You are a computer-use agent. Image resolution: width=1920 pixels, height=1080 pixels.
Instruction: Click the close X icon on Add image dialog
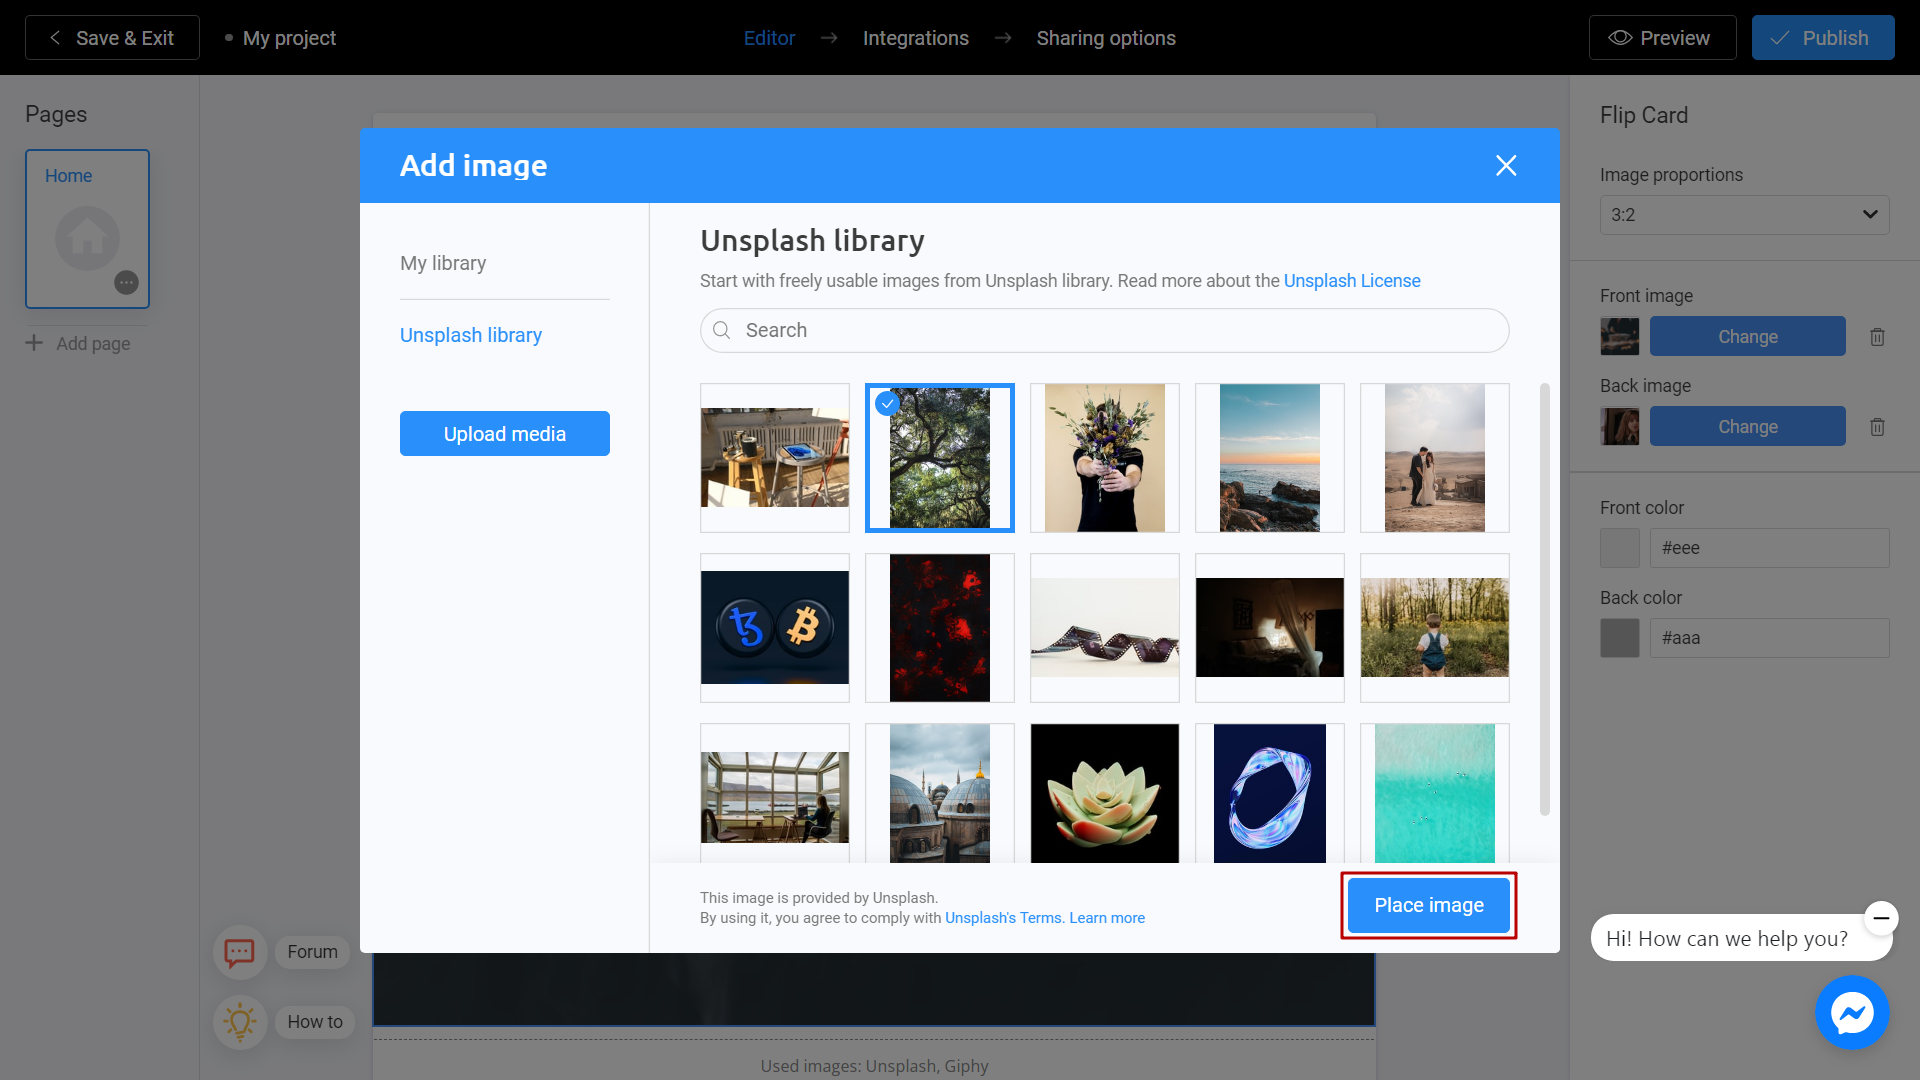click(x=1506, y=165)
